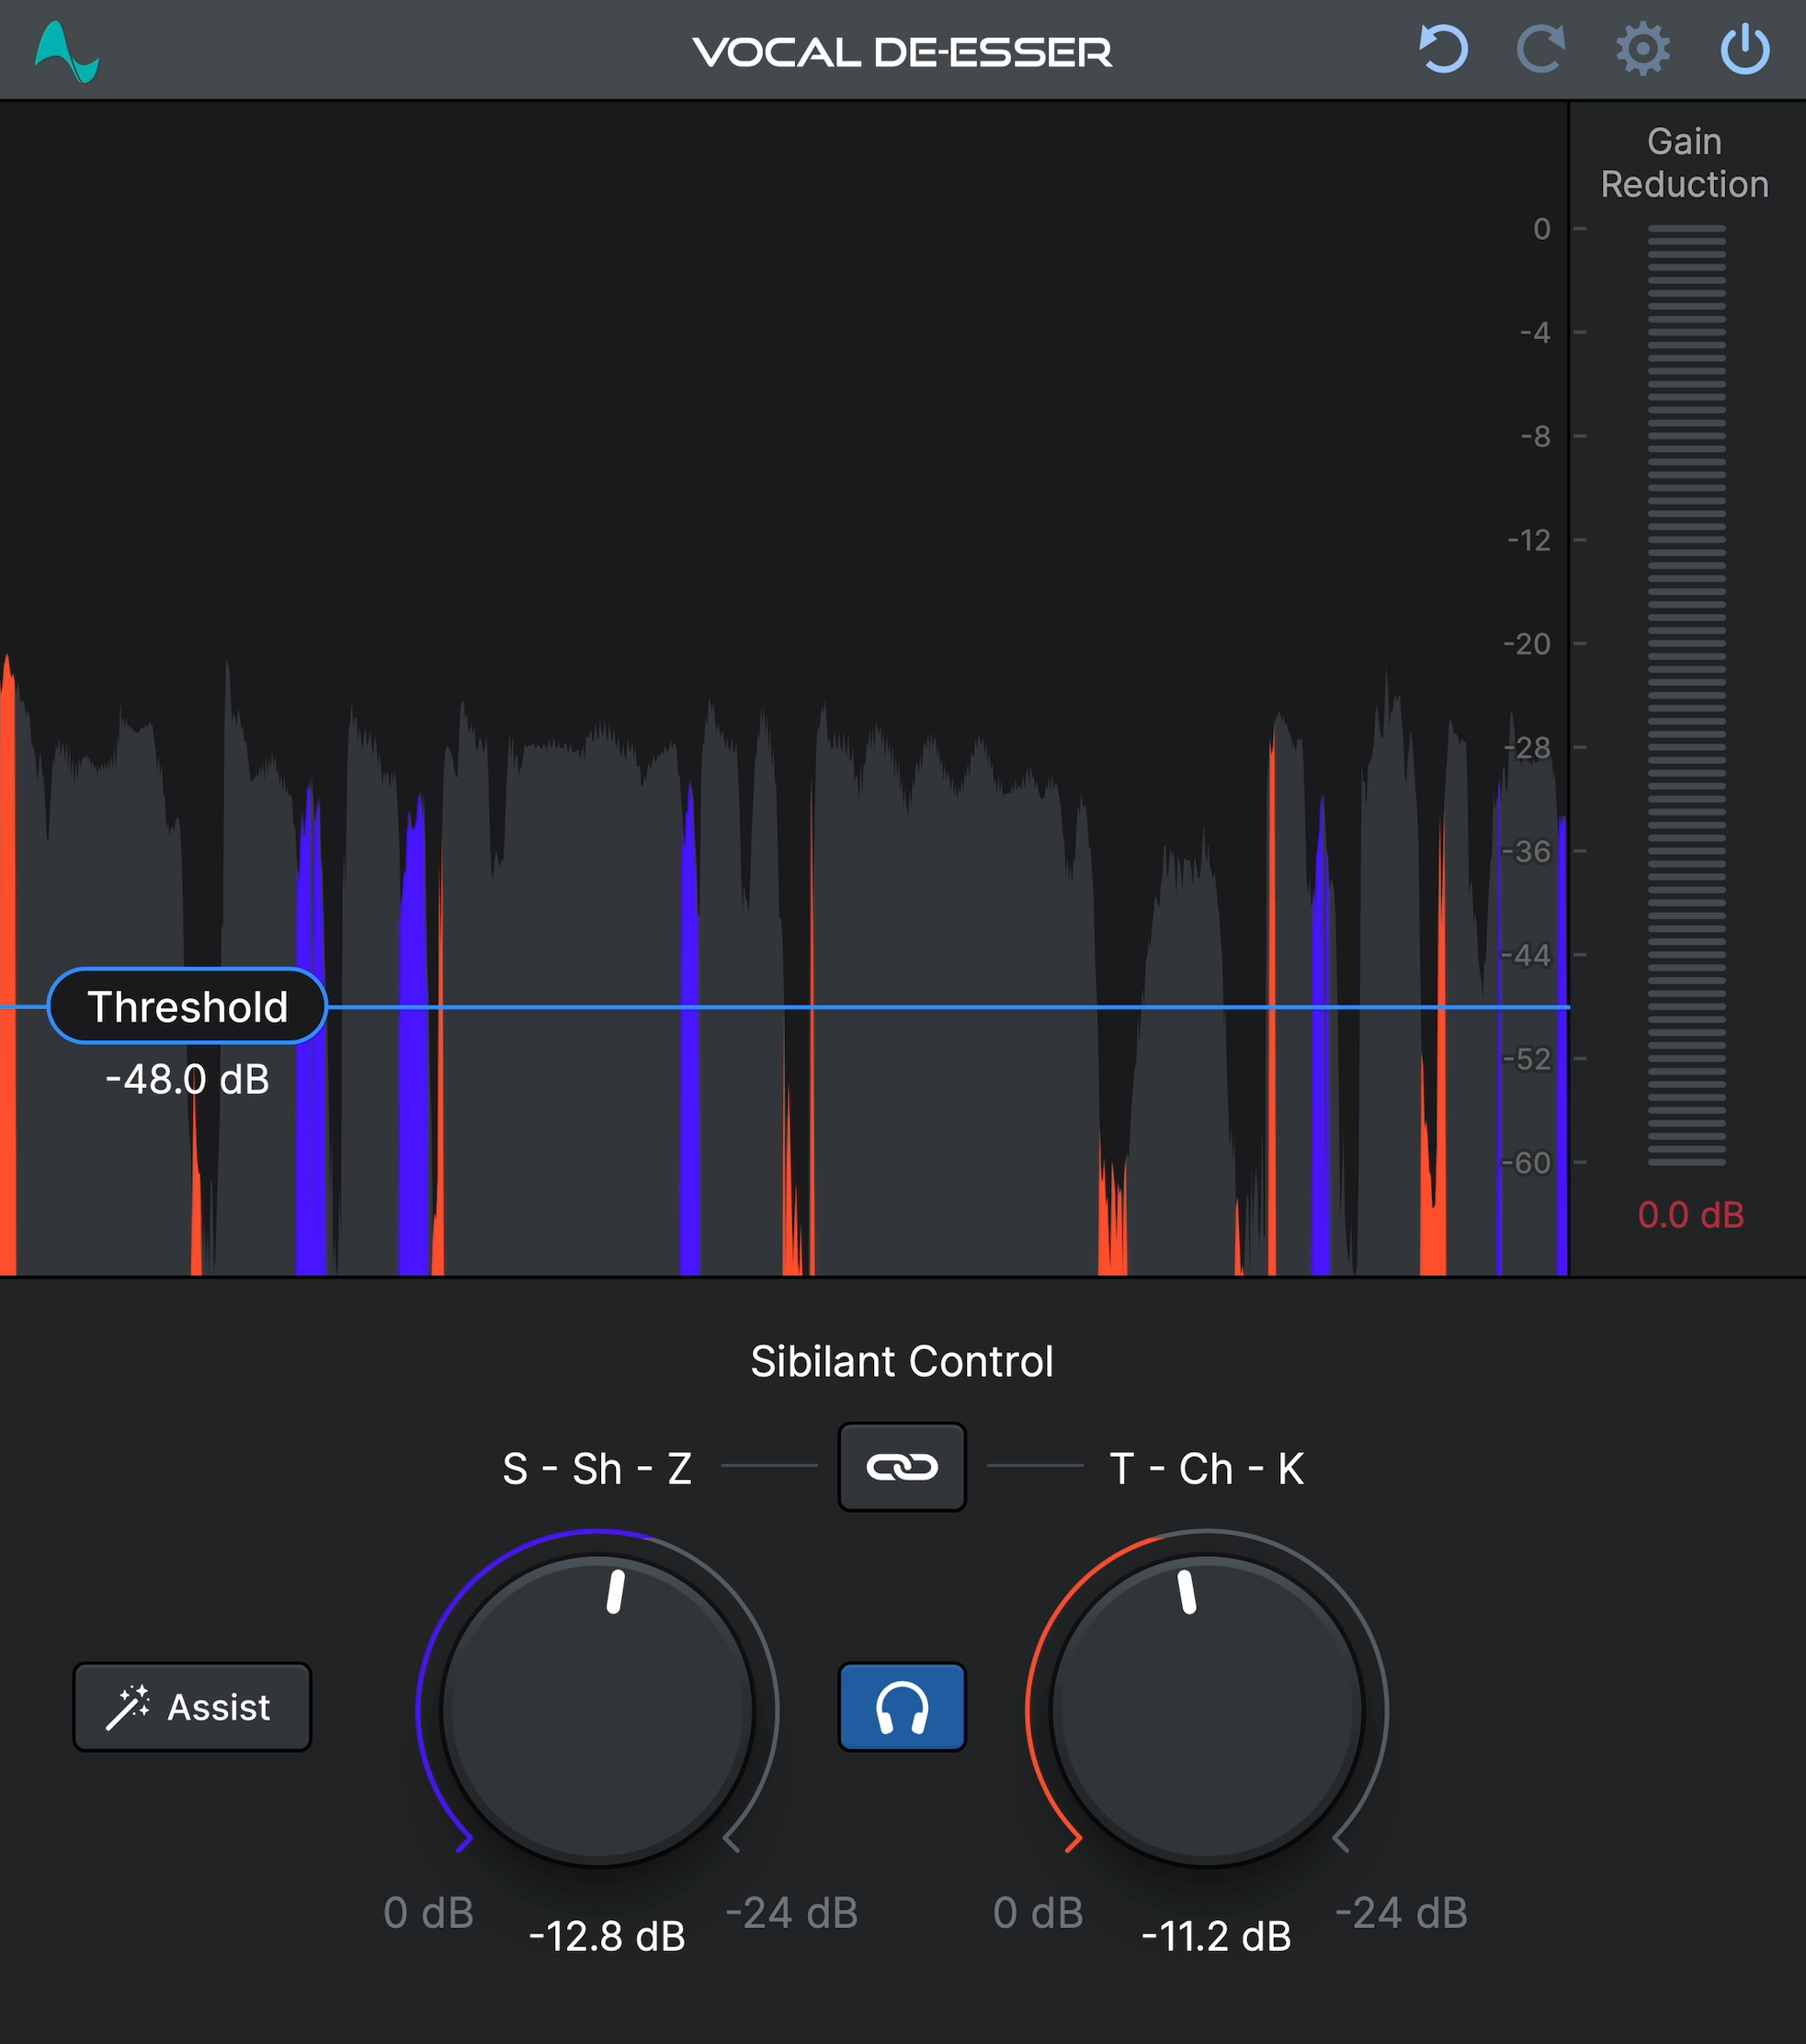Click the red 0.0 dB readout

[1690, 1215]
